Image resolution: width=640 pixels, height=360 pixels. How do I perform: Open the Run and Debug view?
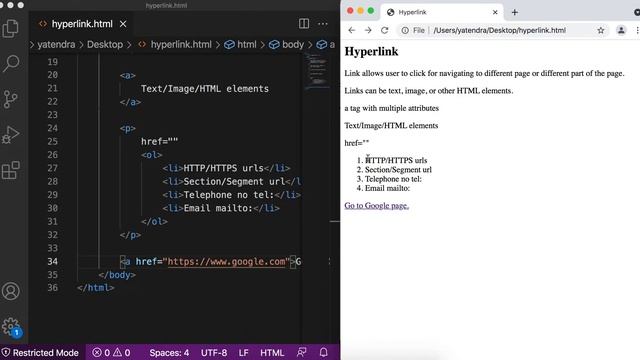pyautogui.click(x=11, y=135)
